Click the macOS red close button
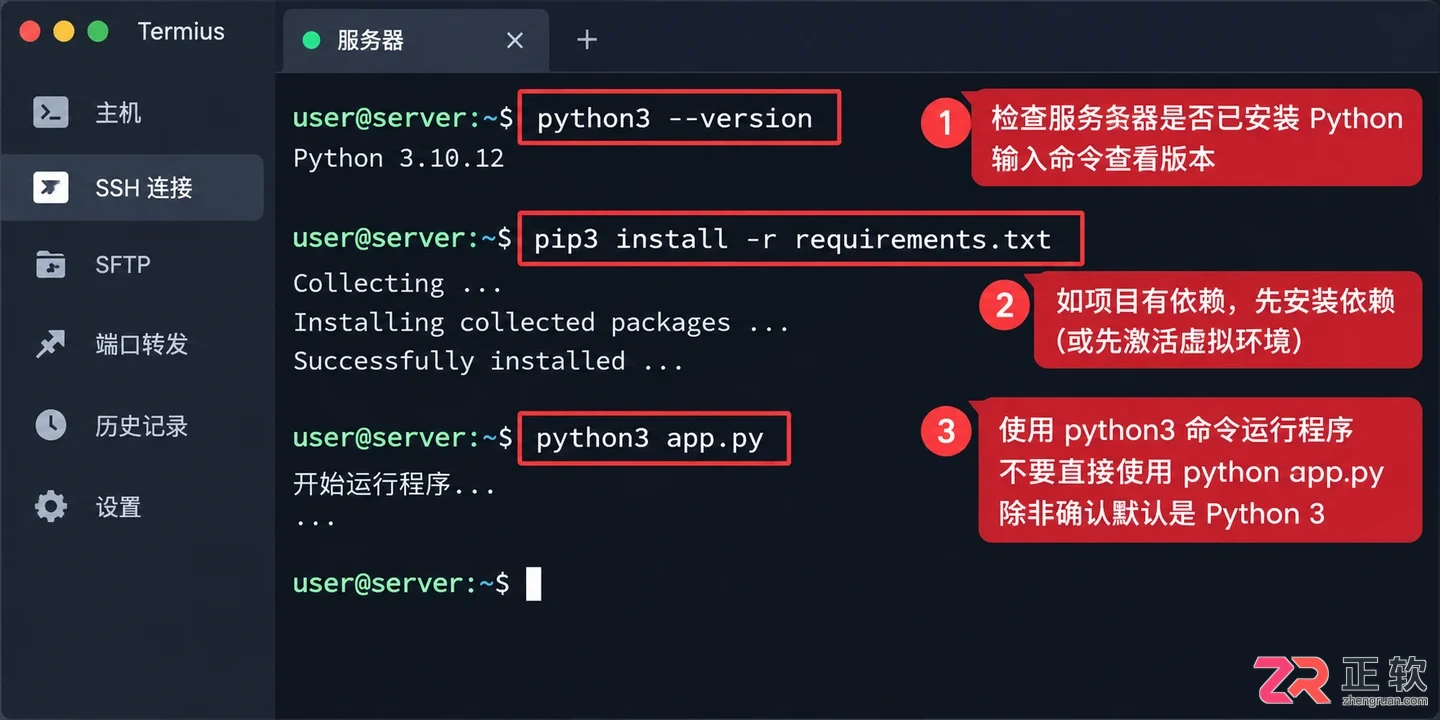 click(x=30, y=31)
